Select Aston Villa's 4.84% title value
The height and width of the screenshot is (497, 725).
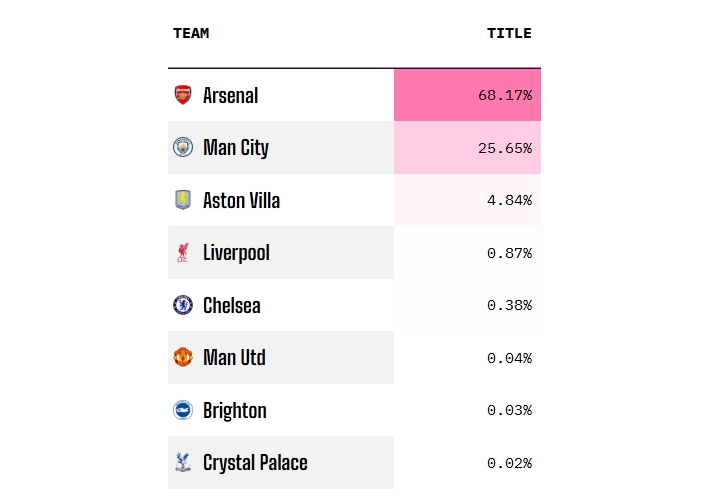tap(509, 200)
